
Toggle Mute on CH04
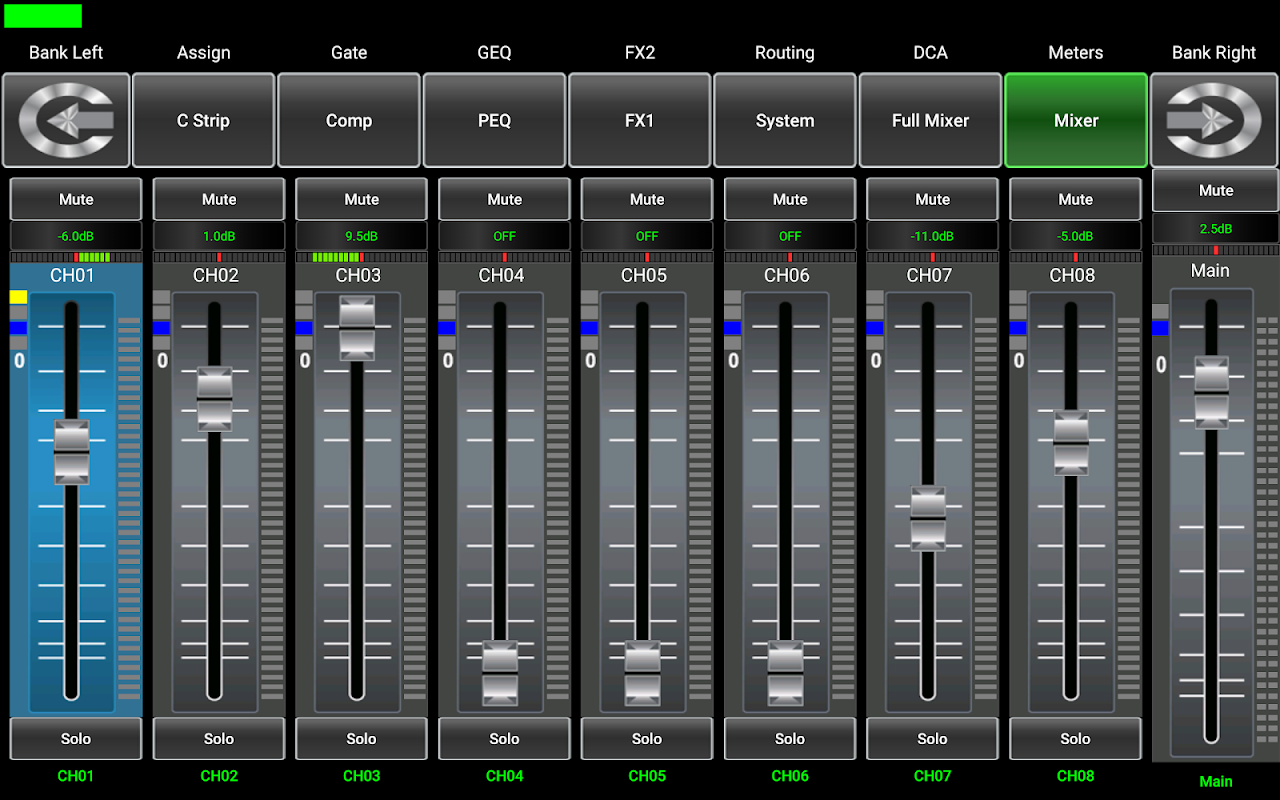coord(504,199)
